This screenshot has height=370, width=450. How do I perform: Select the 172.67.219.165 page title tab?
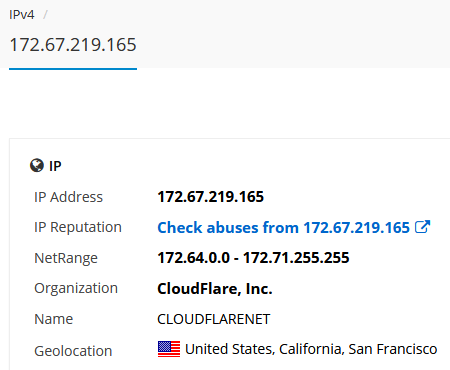click(x=73, y=45)
